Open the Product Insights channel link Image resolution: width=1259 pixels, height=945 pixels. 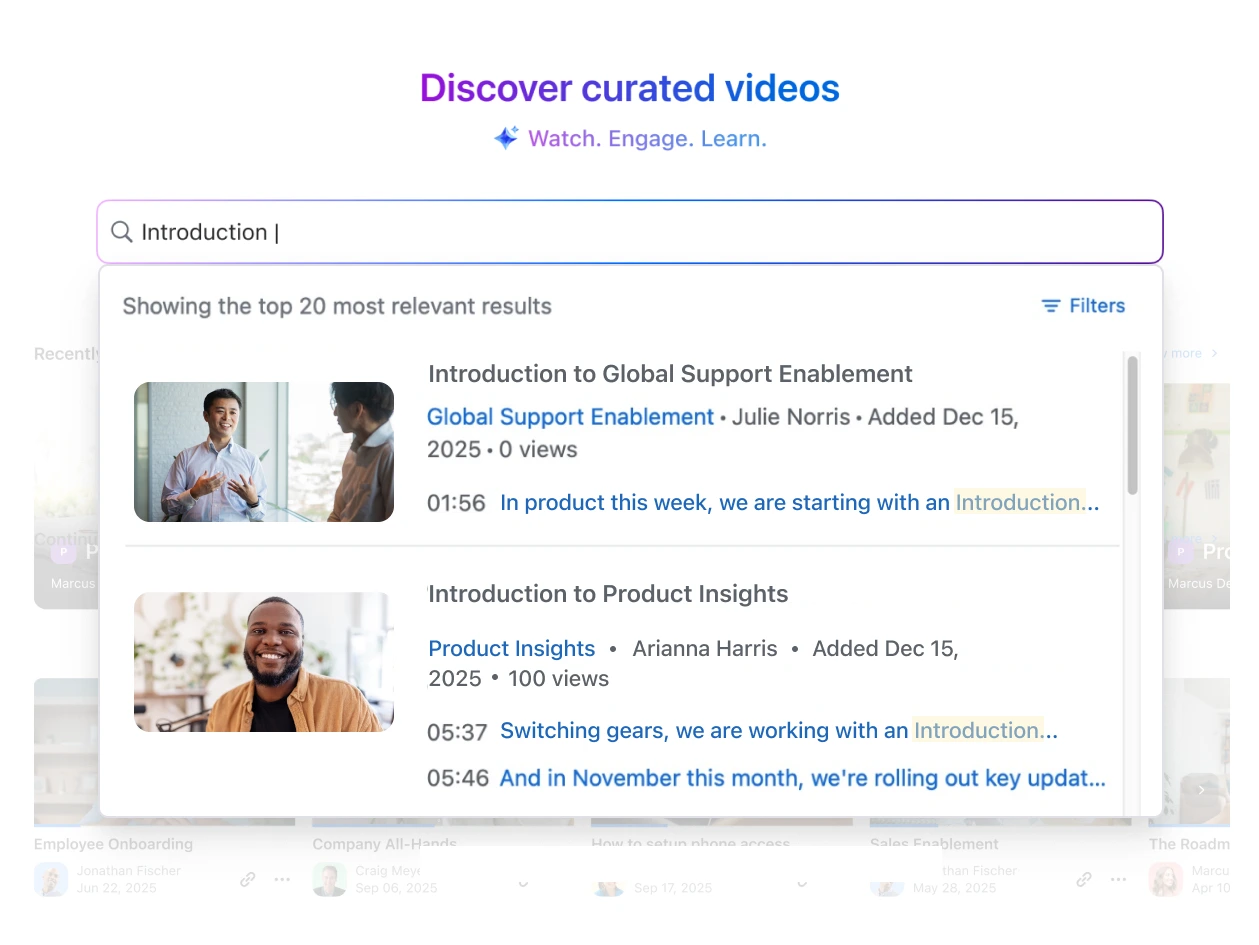511,648
